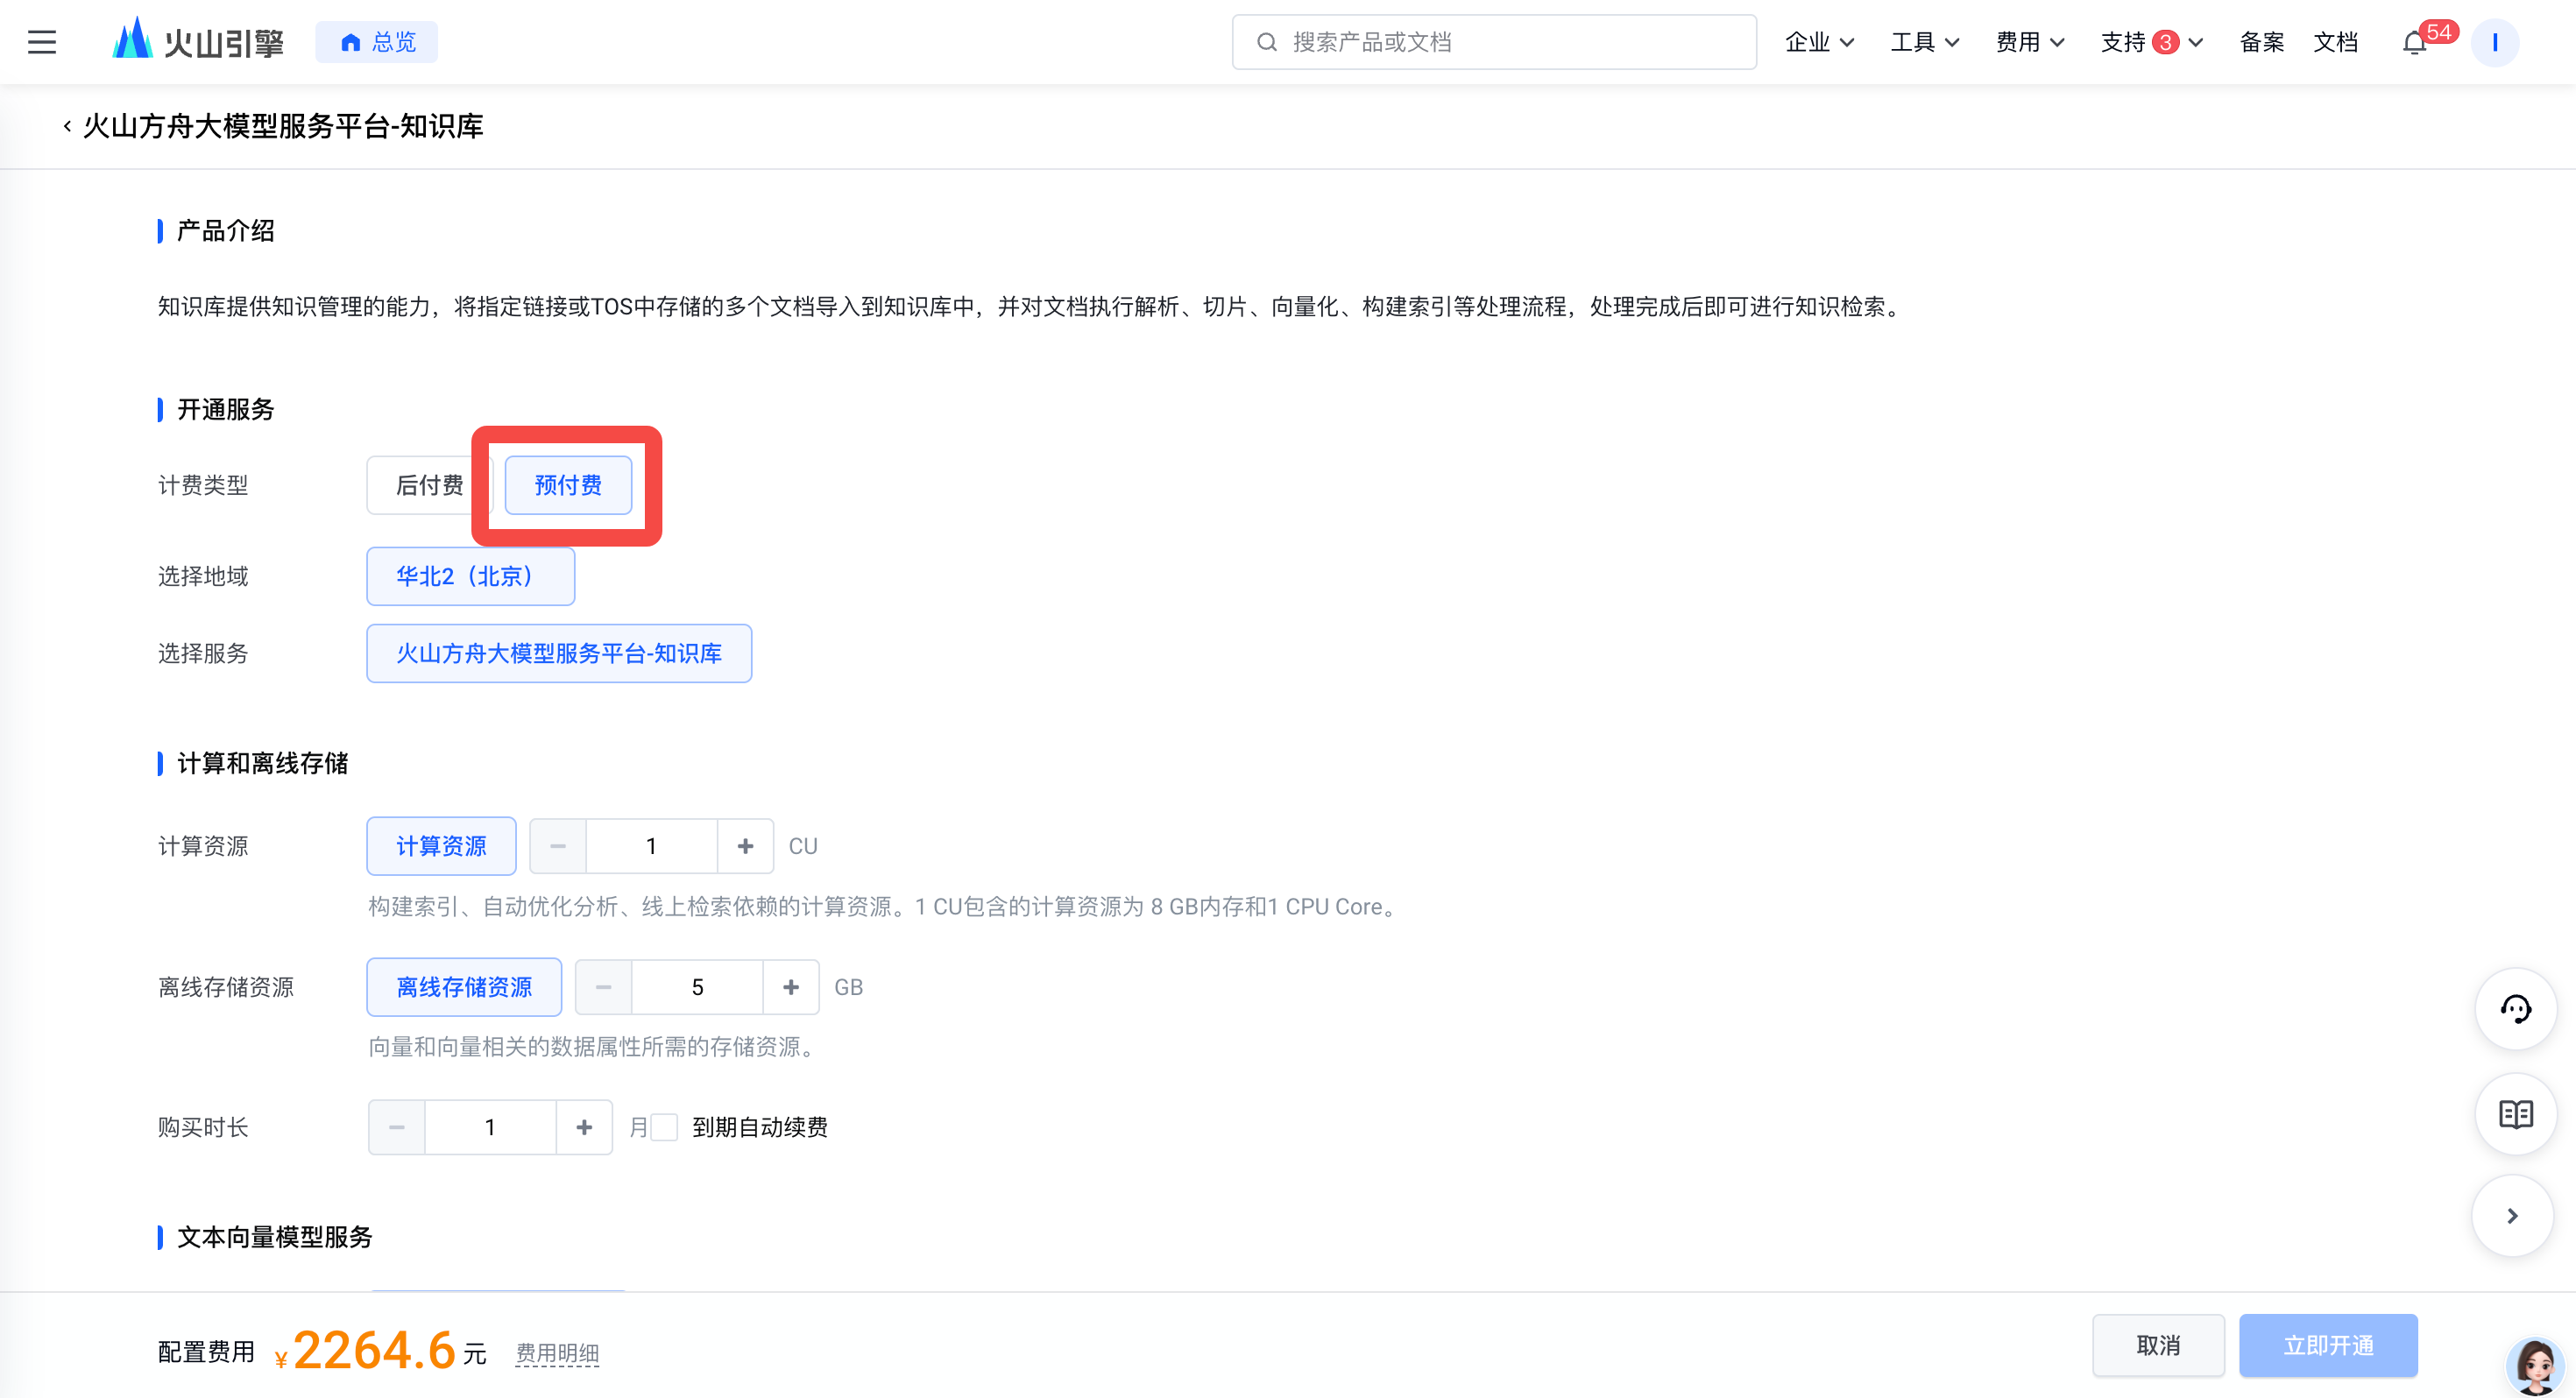This screenshot has width=2576, height=1398.
Task: Open the 备案 menu item
Action: (2261, 42)
